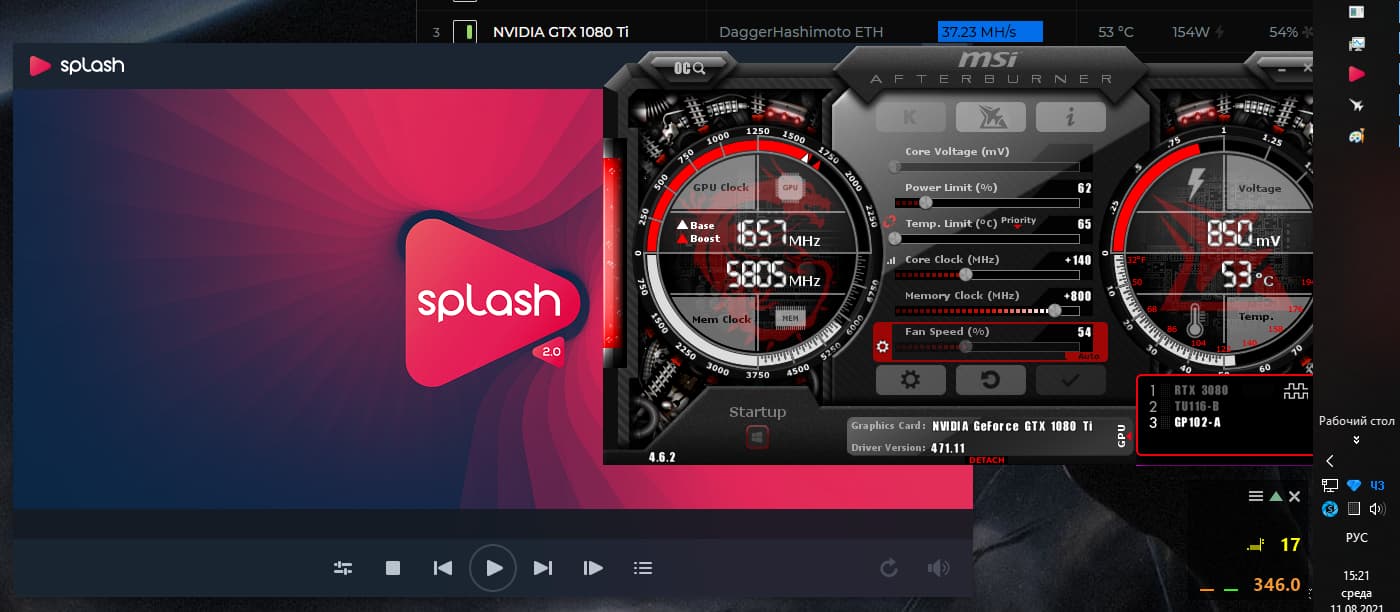Click the Splash logo in the title bar
Screen dimensions: 1400x612
click(x=77, y=66)
